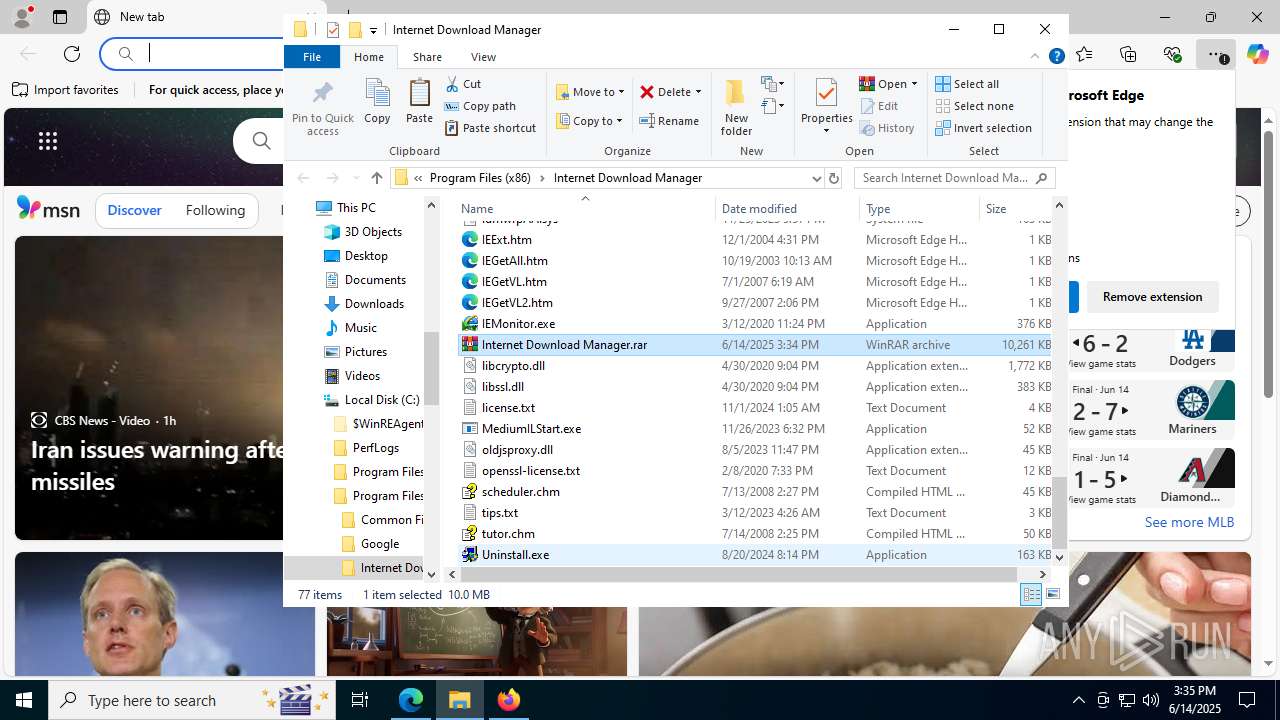Open Edge Settings and more menu
Image resolution: width=1280 pixels, height=720 pixels.
[1214, 54]
